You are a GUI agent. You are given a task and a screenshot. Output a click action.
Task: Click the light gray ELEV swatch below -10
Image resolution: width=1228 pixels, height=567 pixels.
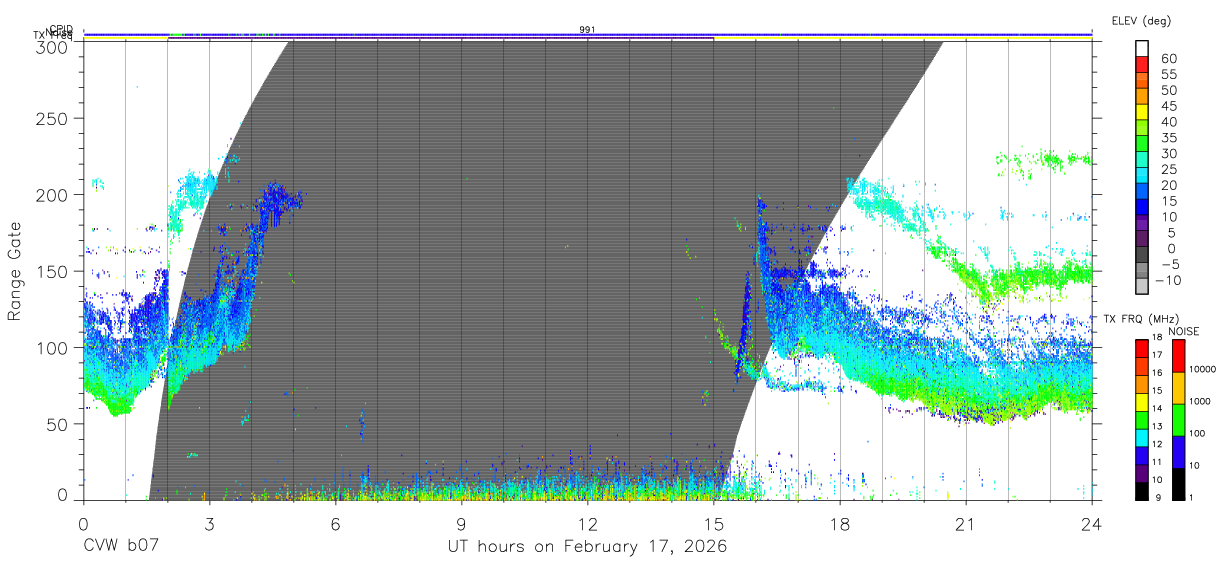coord(1144,288)
